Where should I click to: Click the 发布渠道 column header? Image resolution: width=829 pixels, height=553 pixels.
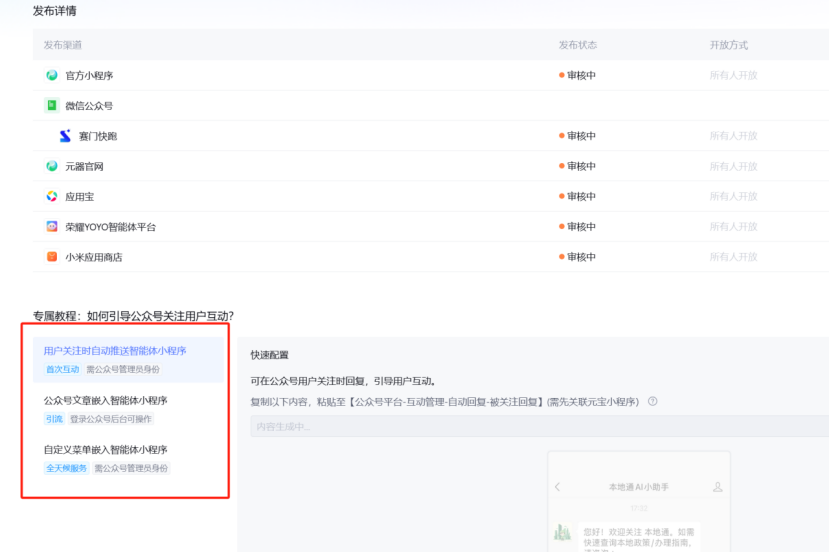tap(62, 45)
